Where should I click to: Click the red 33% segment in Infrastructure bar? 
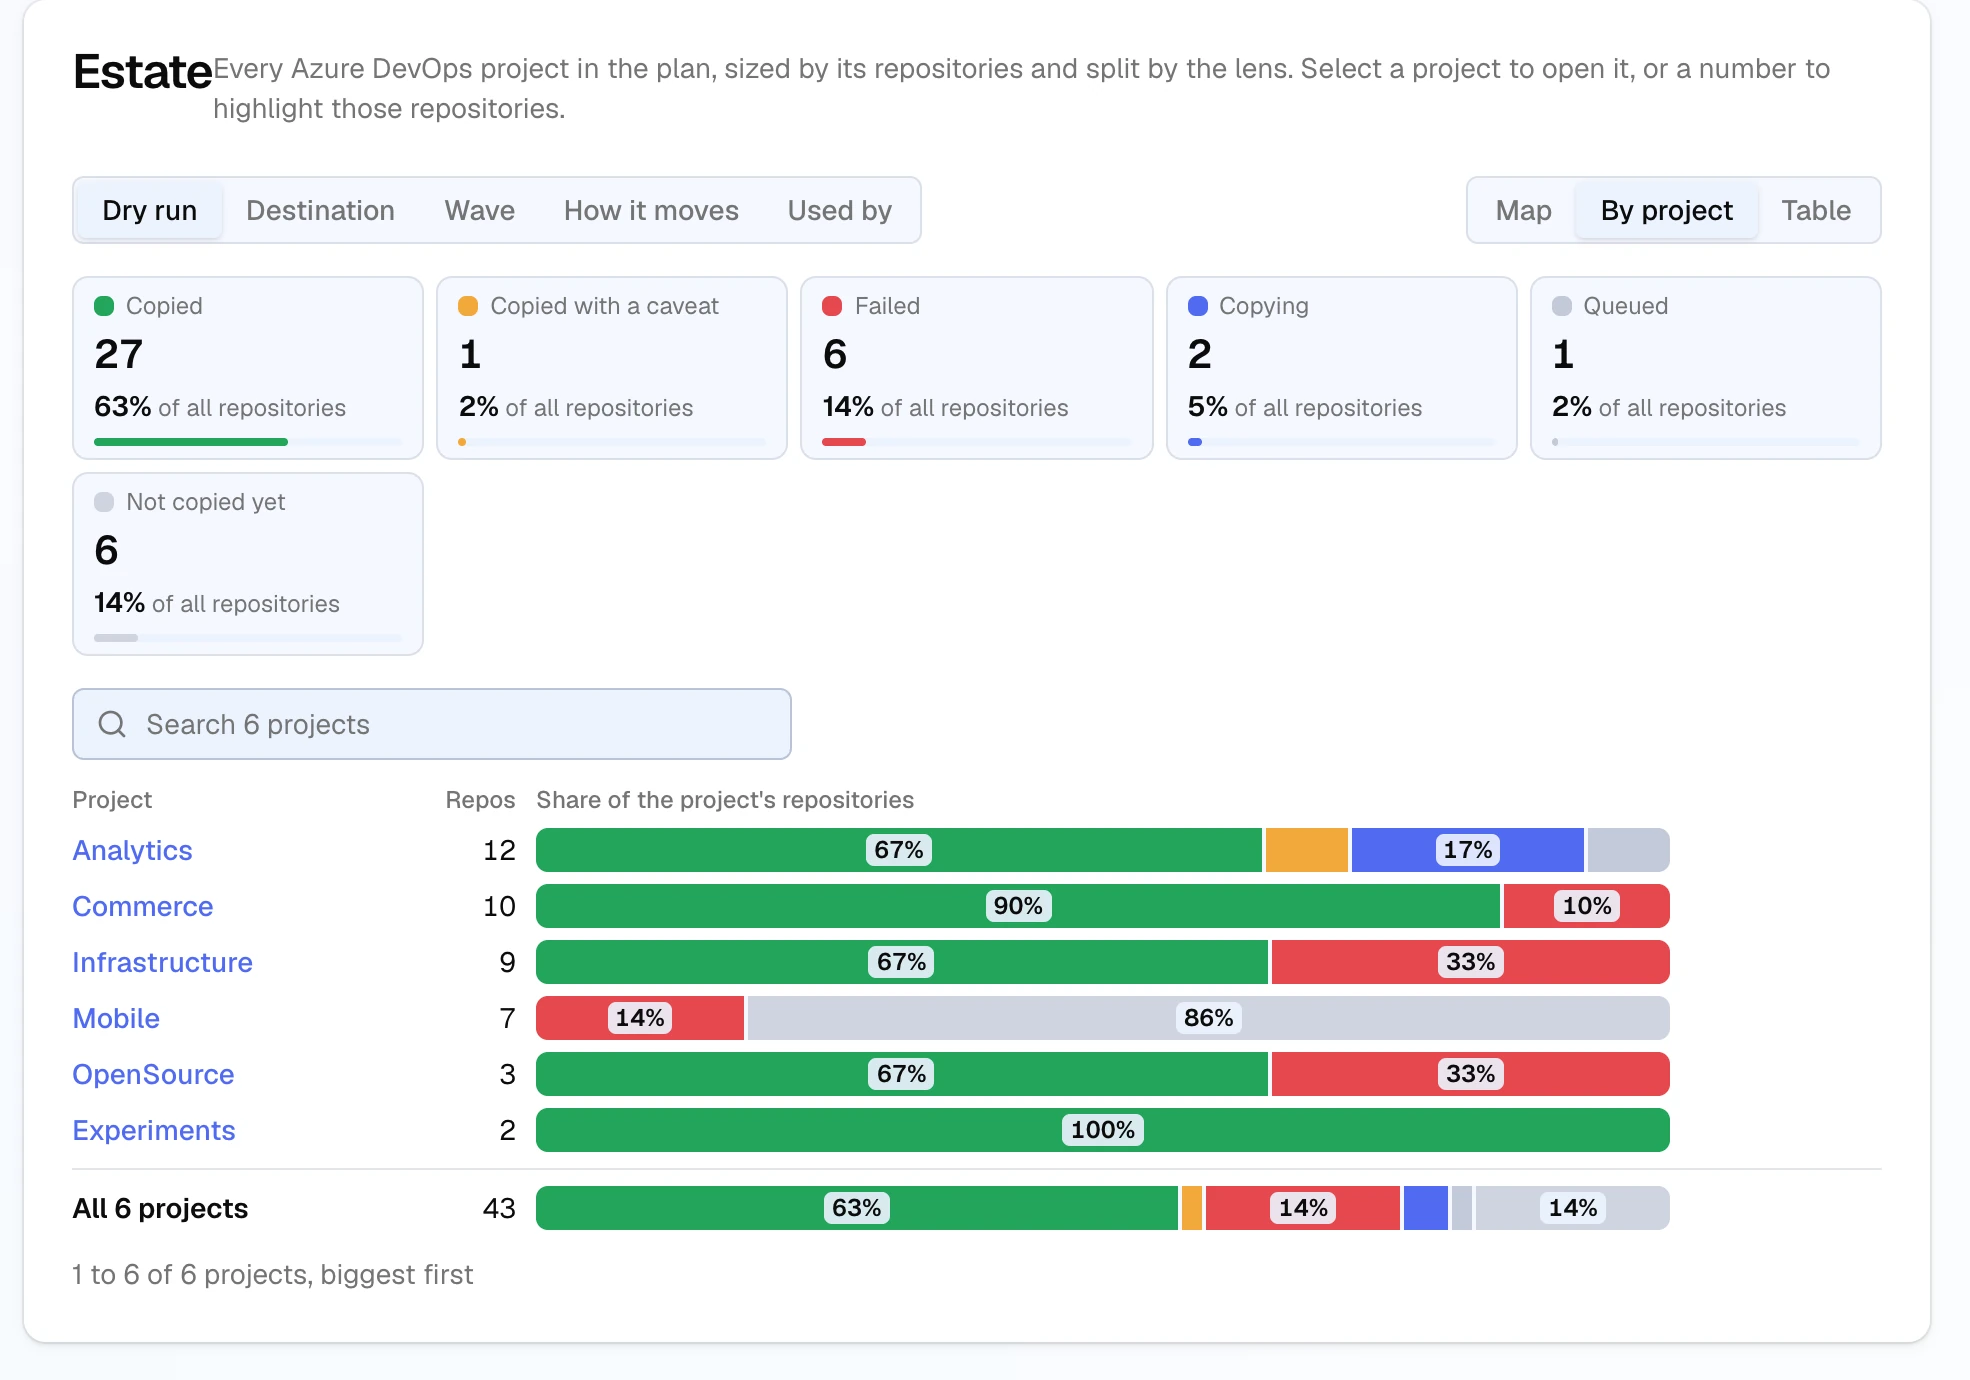click(x=1470, y=962)
